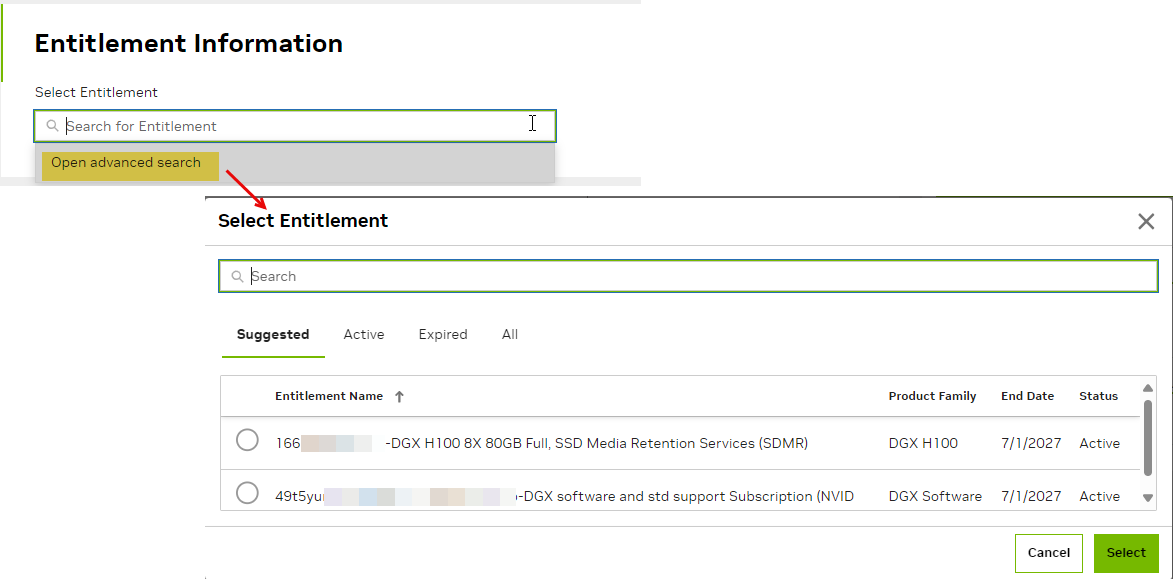Close the Select Entitlement dialog
This screenshot has height=579, width=1173.
click(x=1146, y=221)
